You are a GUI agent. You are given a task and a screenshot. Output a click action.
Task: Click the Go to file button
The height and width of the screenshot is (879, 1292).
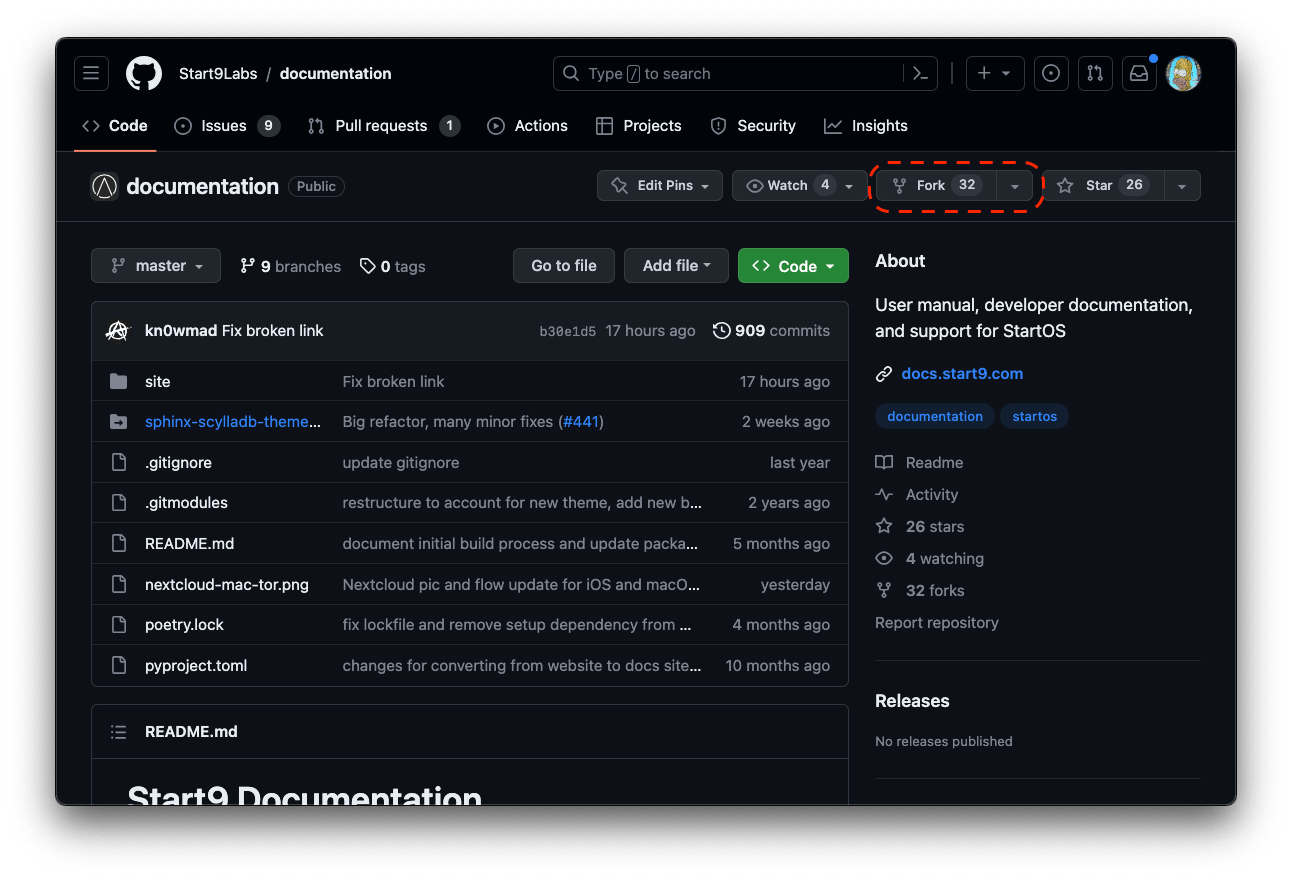pyautogui.click(x=564, y=266)
